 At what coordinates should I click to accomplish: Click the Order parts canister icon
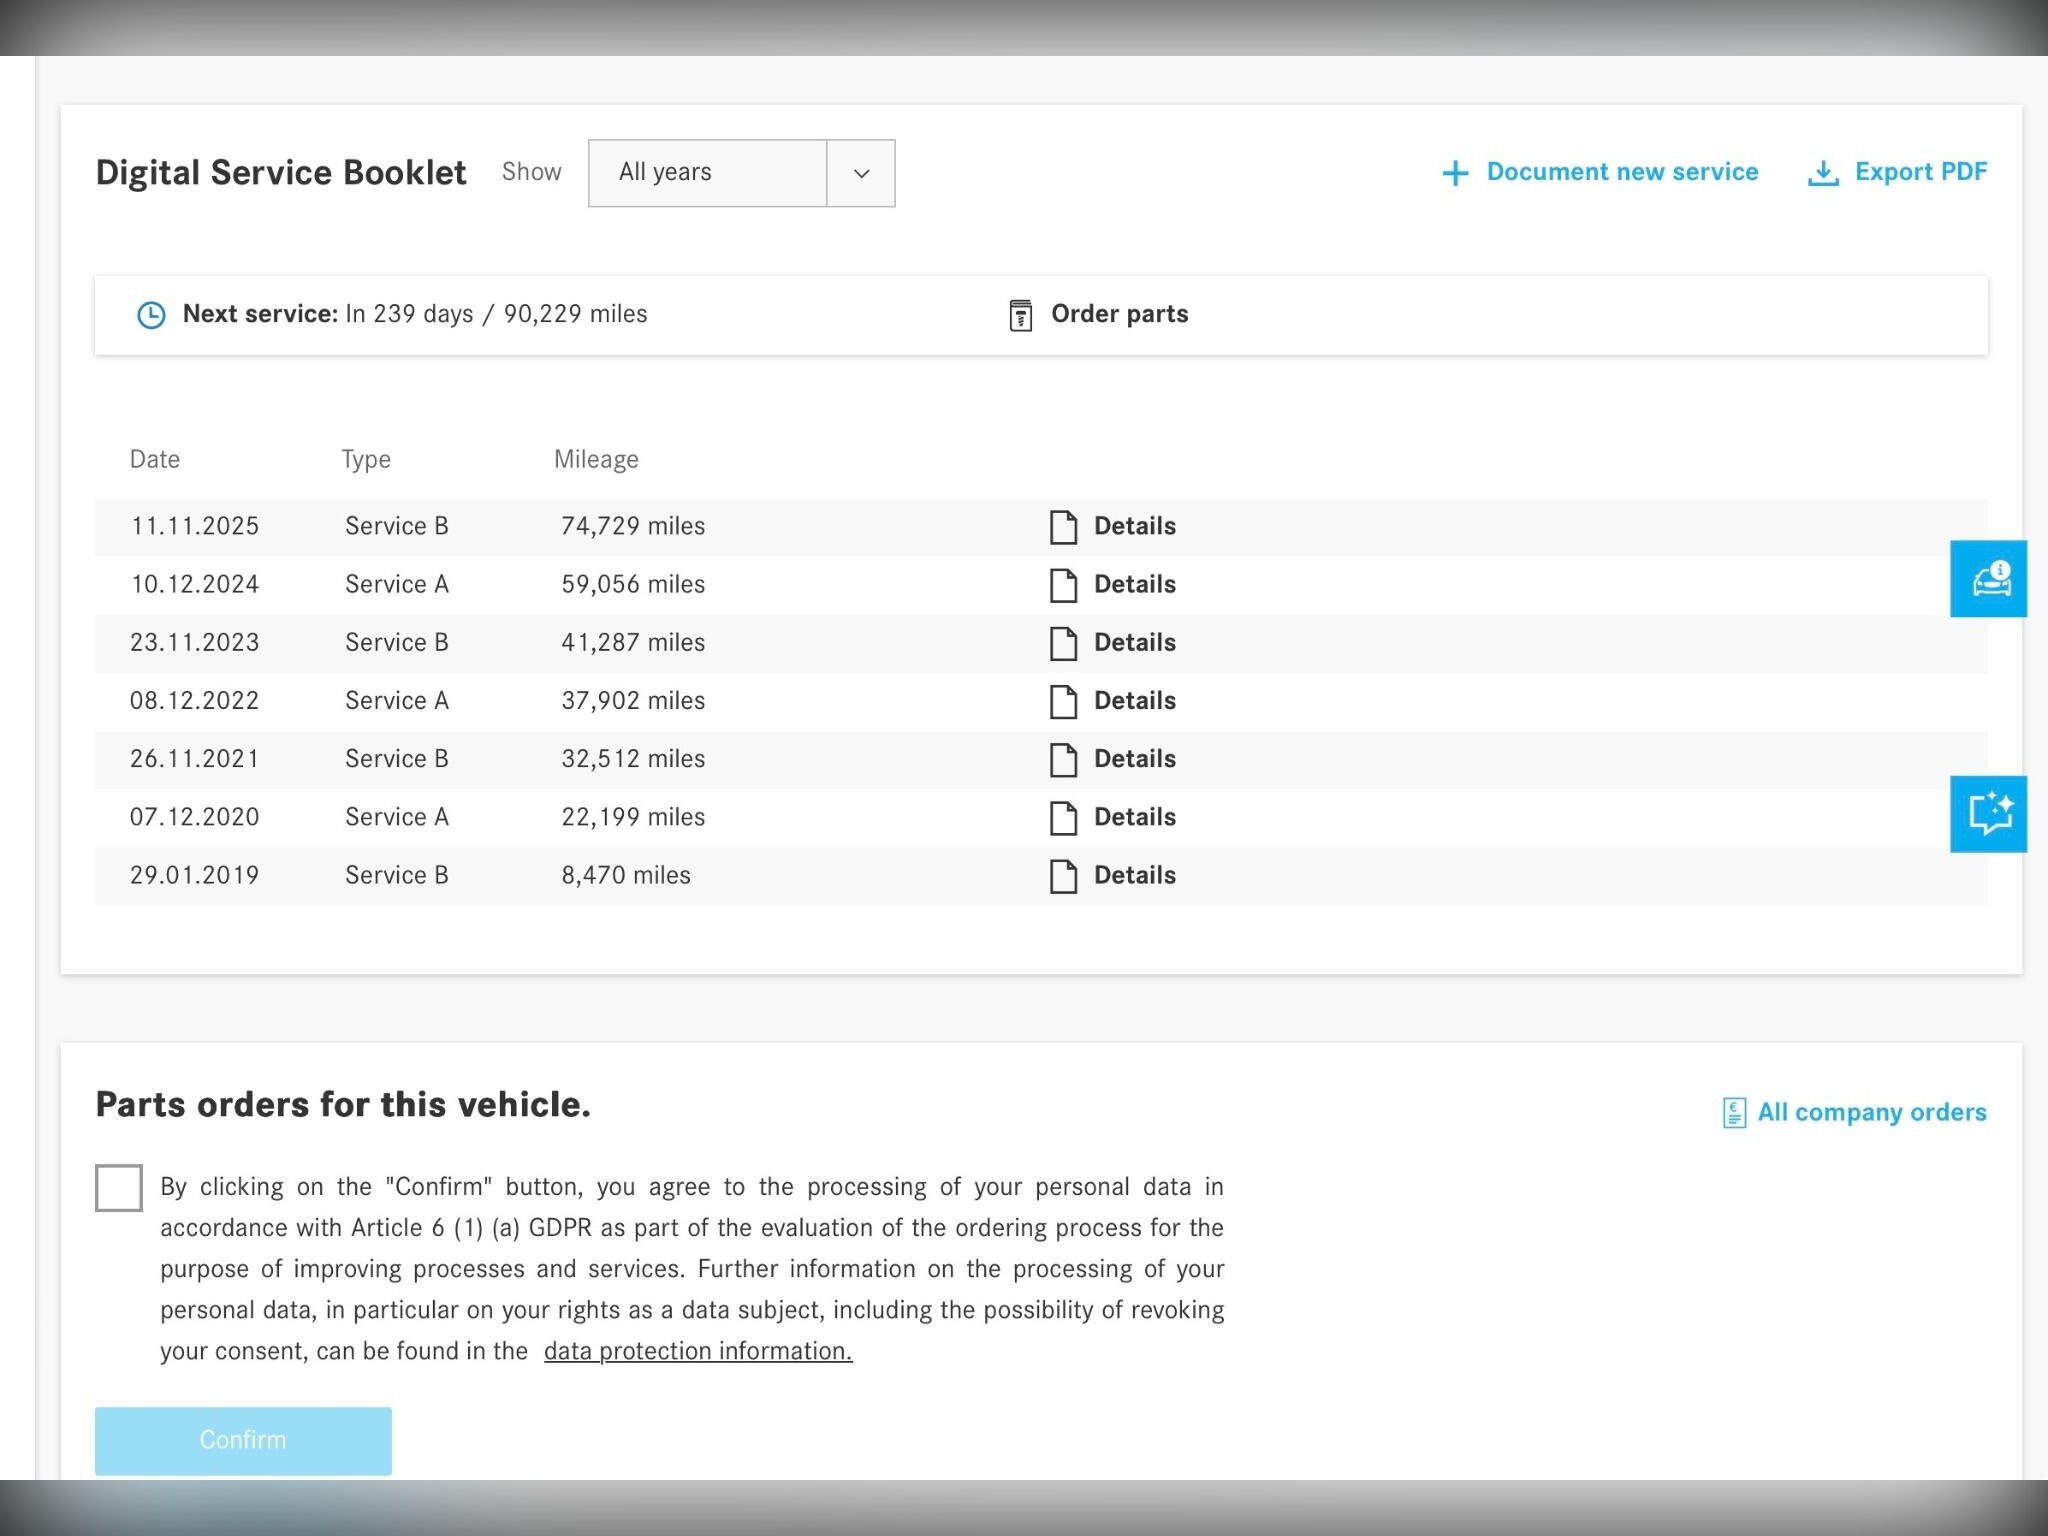point(1020,315)
